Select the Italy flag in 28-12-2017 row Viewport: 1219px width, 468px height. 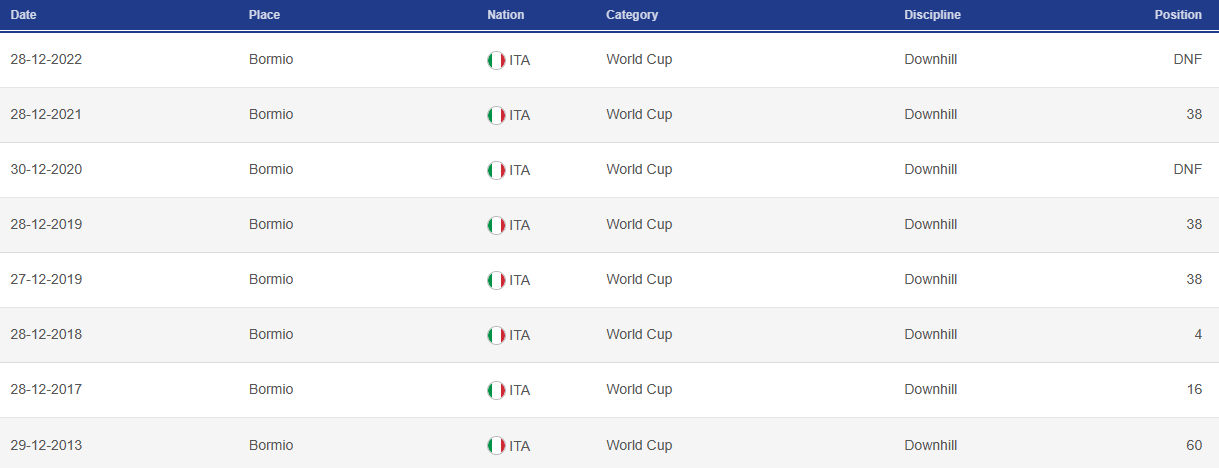(496, 390)
